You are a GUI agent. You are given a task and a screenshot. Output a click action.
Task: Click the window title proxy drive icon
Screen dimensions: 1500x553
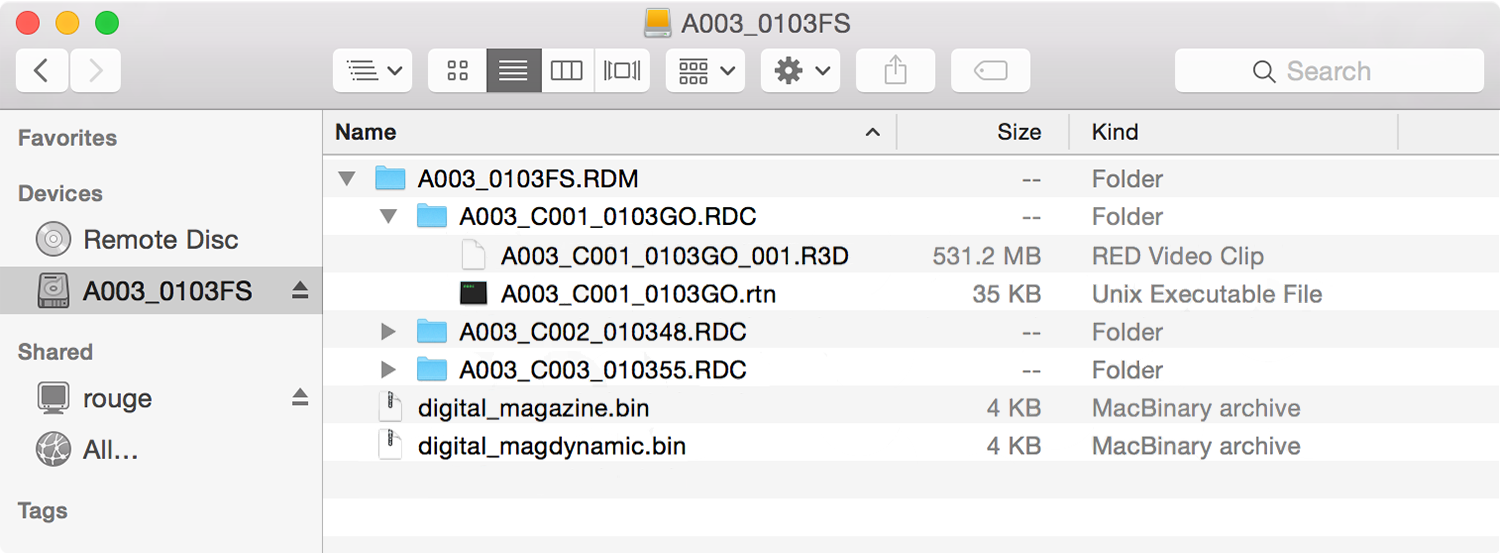pyautogui.click(x=657, y=22)
